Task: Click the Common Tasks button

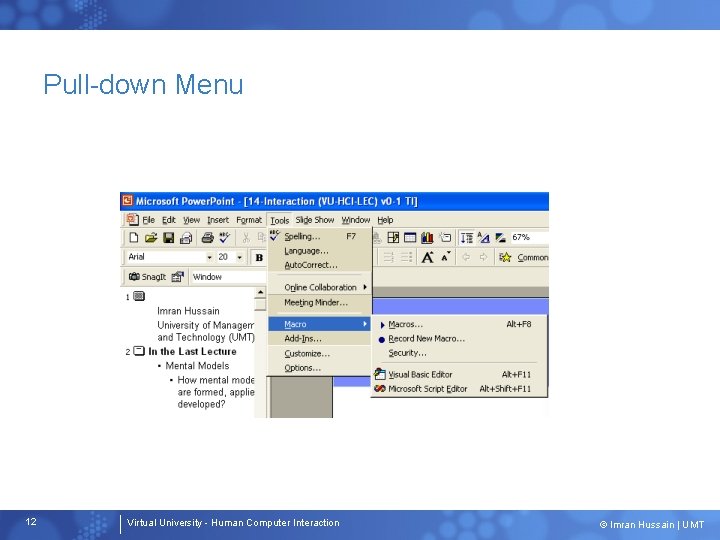Action: point(524,257)
